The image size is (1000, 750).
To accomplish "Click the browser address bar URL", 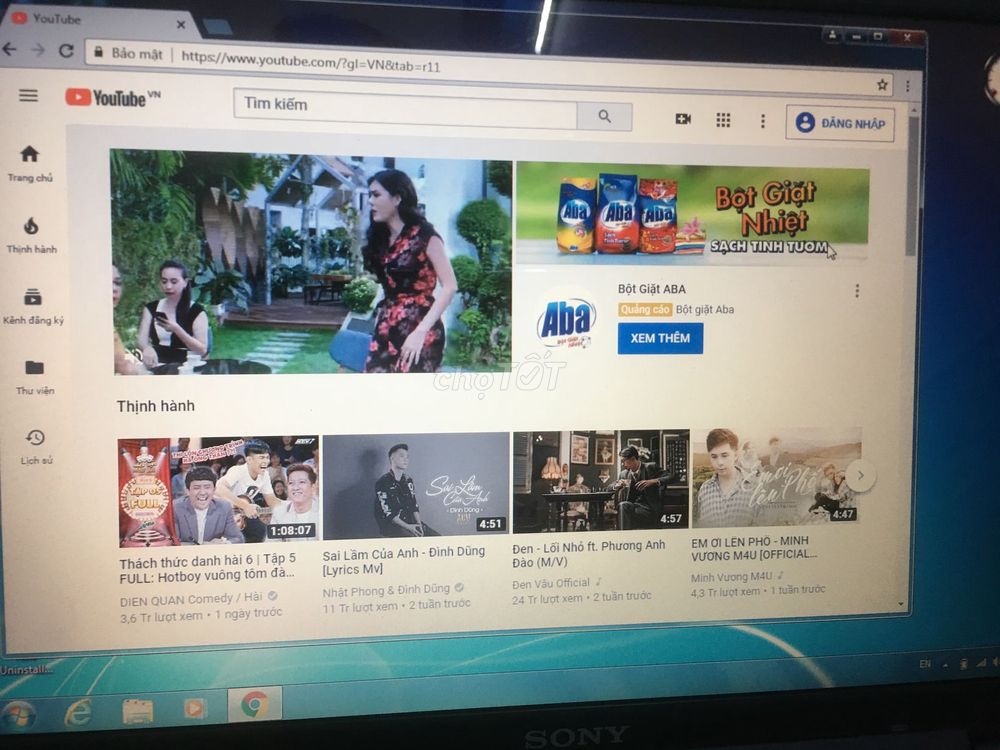I will pos(311,61).
